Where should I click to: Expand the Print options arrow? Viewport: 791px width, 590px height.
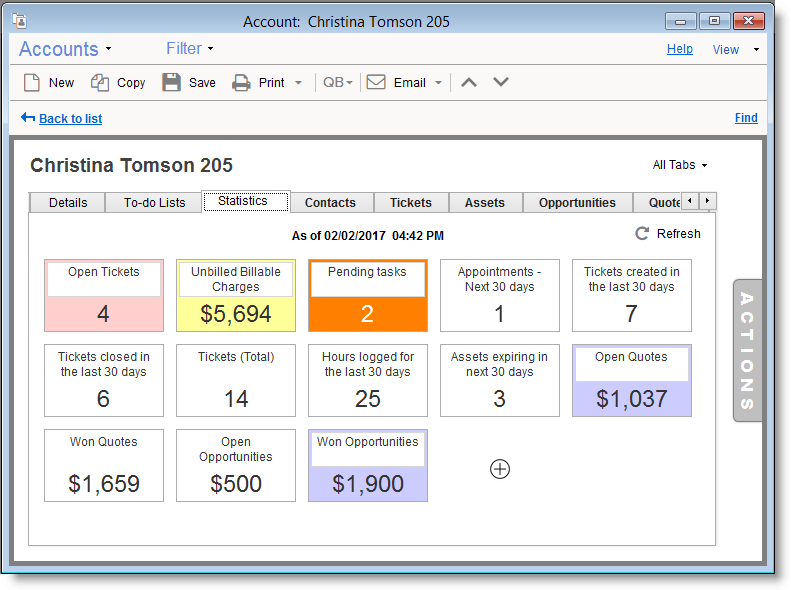[x=298, y=83]
